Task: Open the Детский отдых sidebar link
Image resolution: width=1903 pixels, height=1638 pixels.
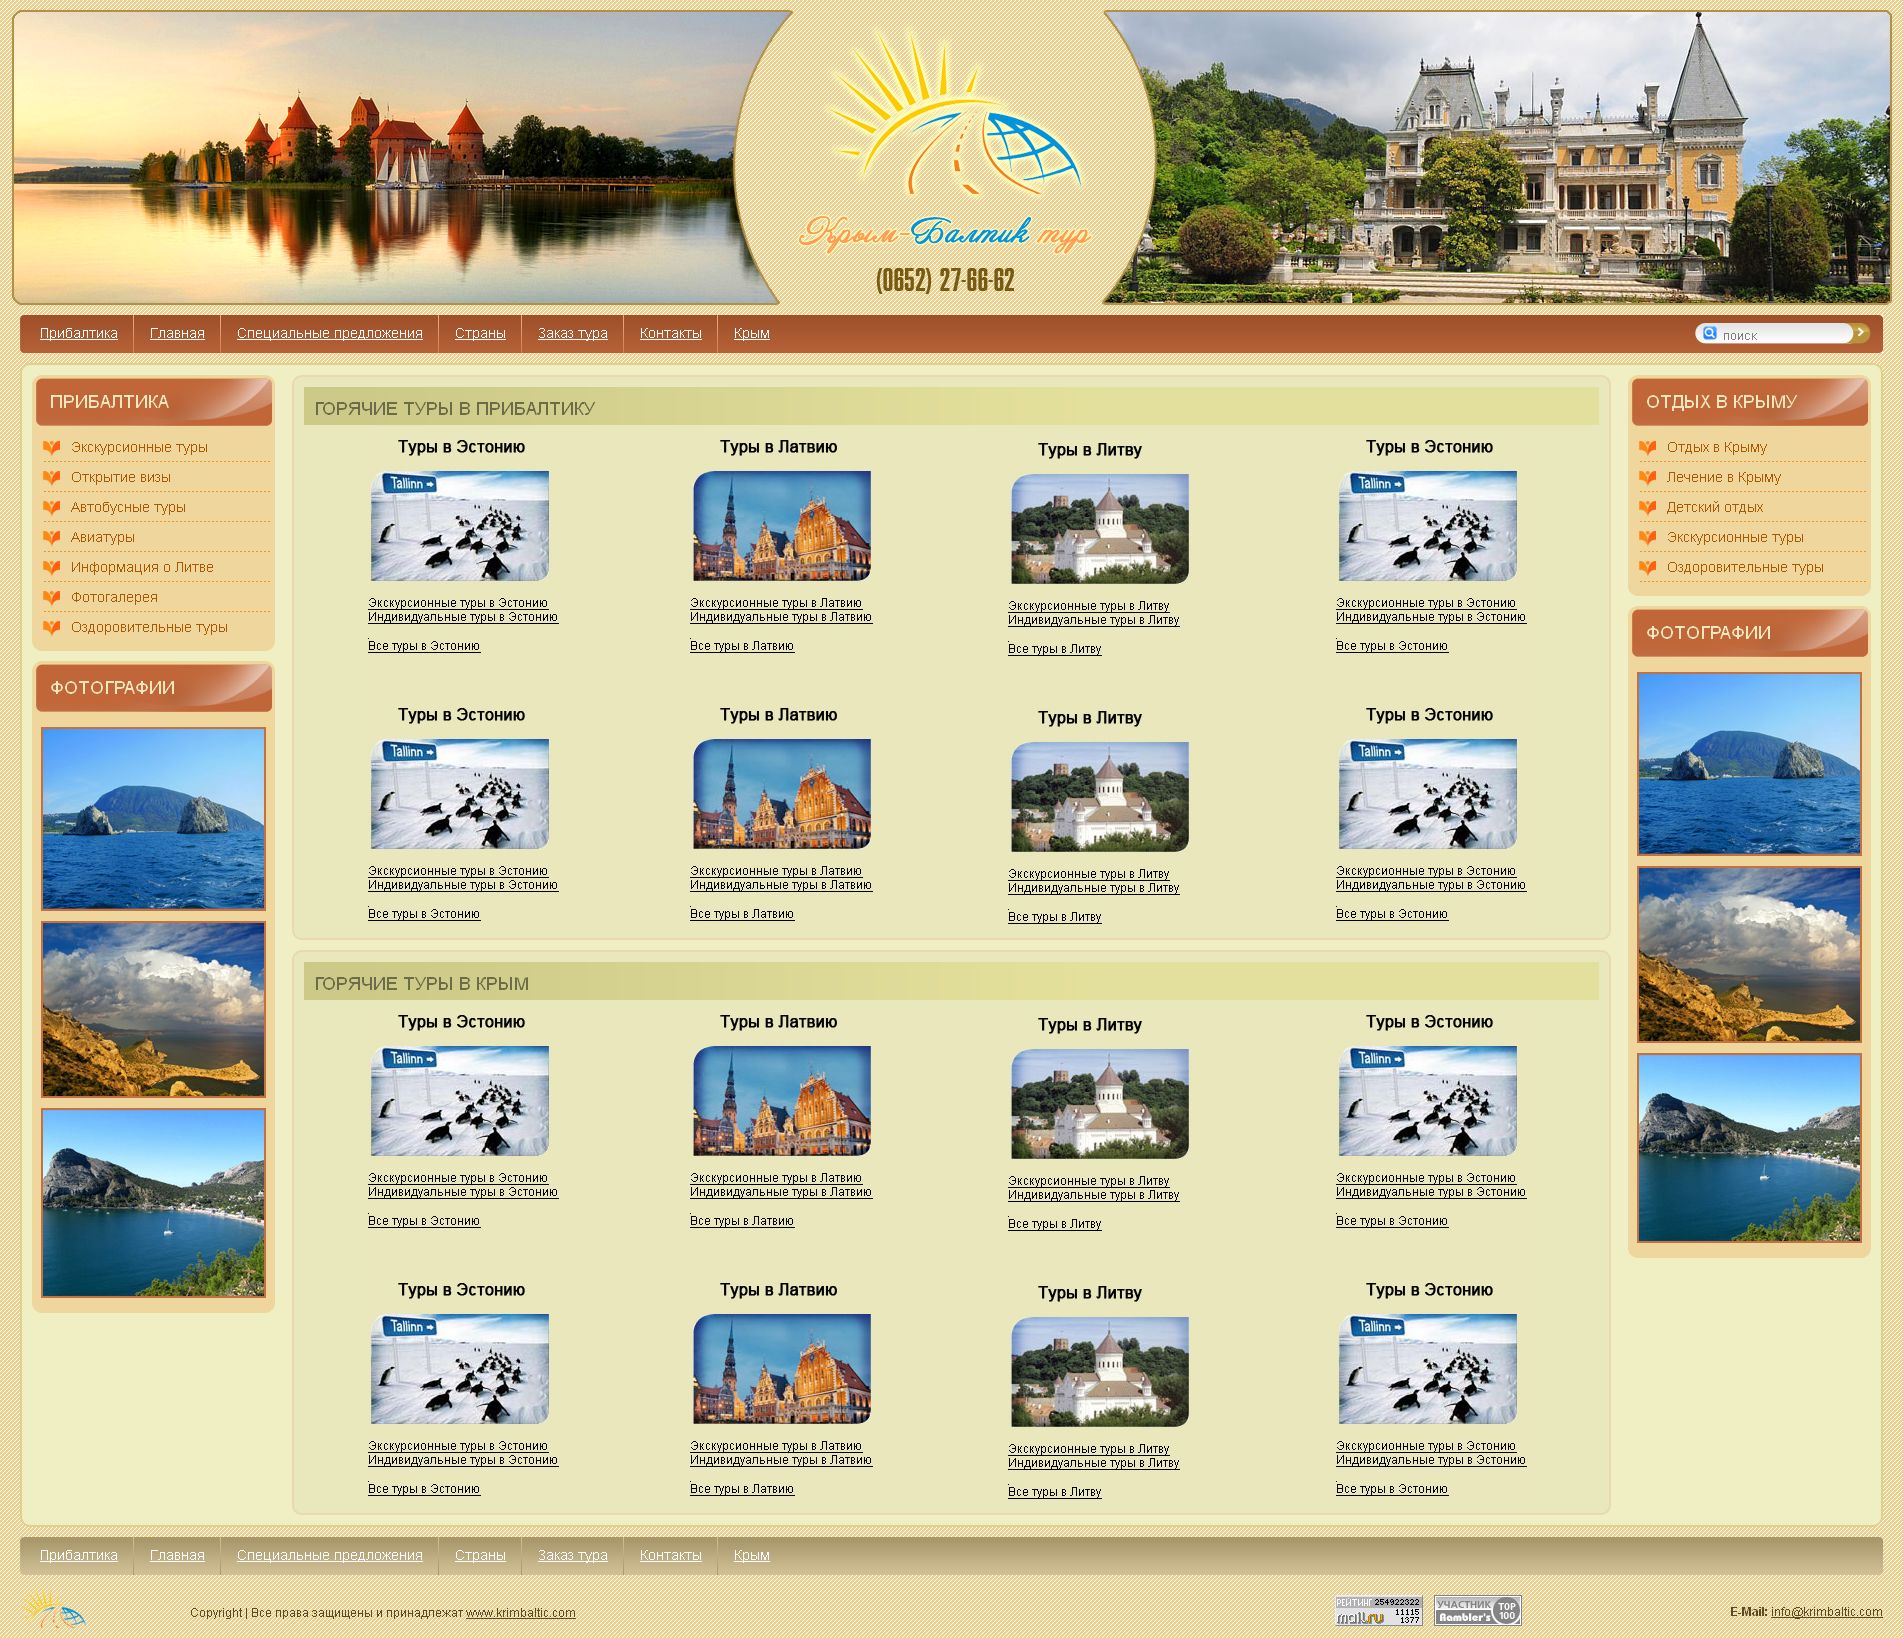Action: [x=1715, y=507]
